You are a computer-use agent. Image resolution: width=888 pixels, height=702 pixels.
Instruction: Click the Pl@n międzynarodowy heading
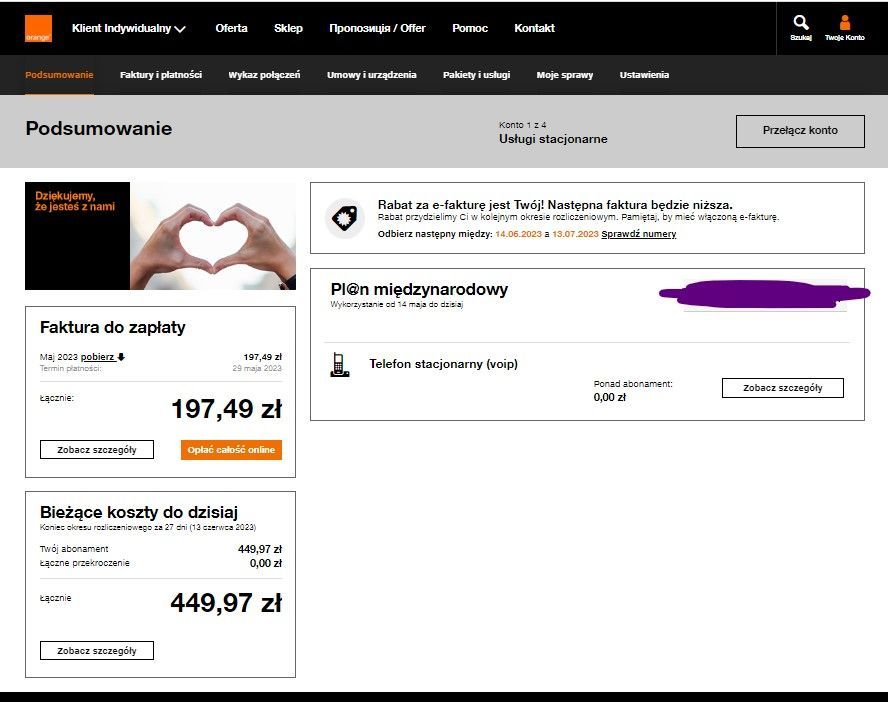419,289
